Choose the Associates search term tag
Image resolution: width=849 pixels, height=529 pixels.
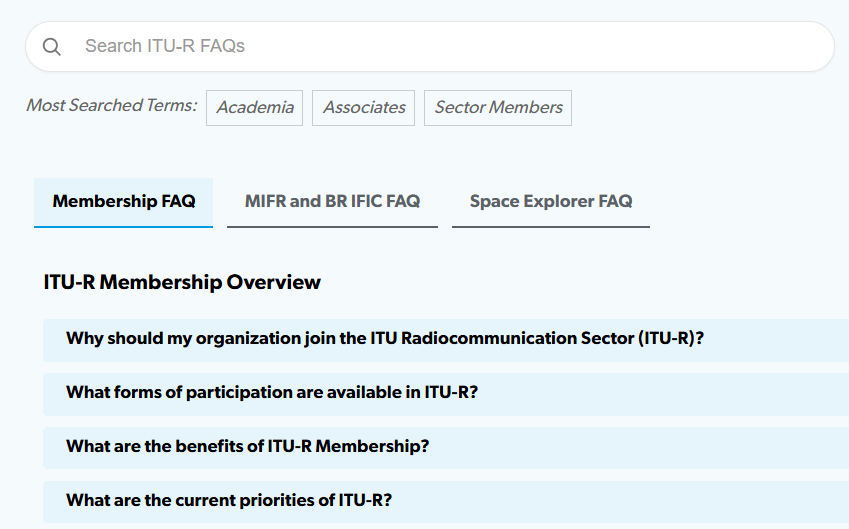click(x=364, y=108)
